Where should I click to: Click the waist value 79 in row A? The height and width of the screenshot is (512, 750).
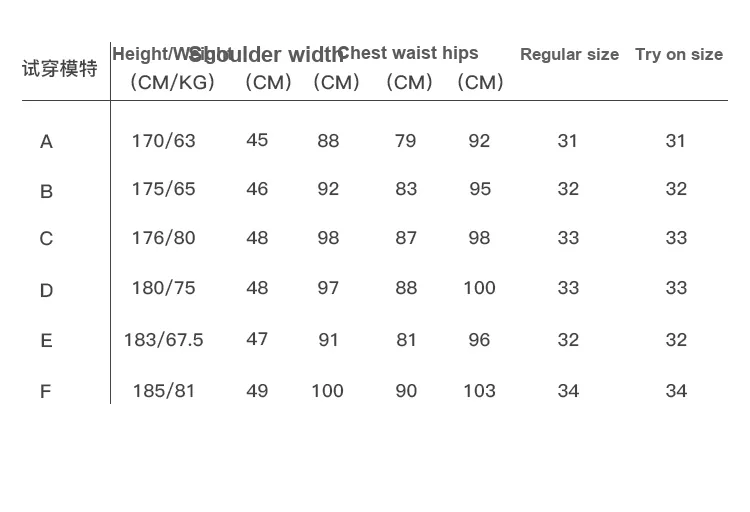tap(406, 141)
